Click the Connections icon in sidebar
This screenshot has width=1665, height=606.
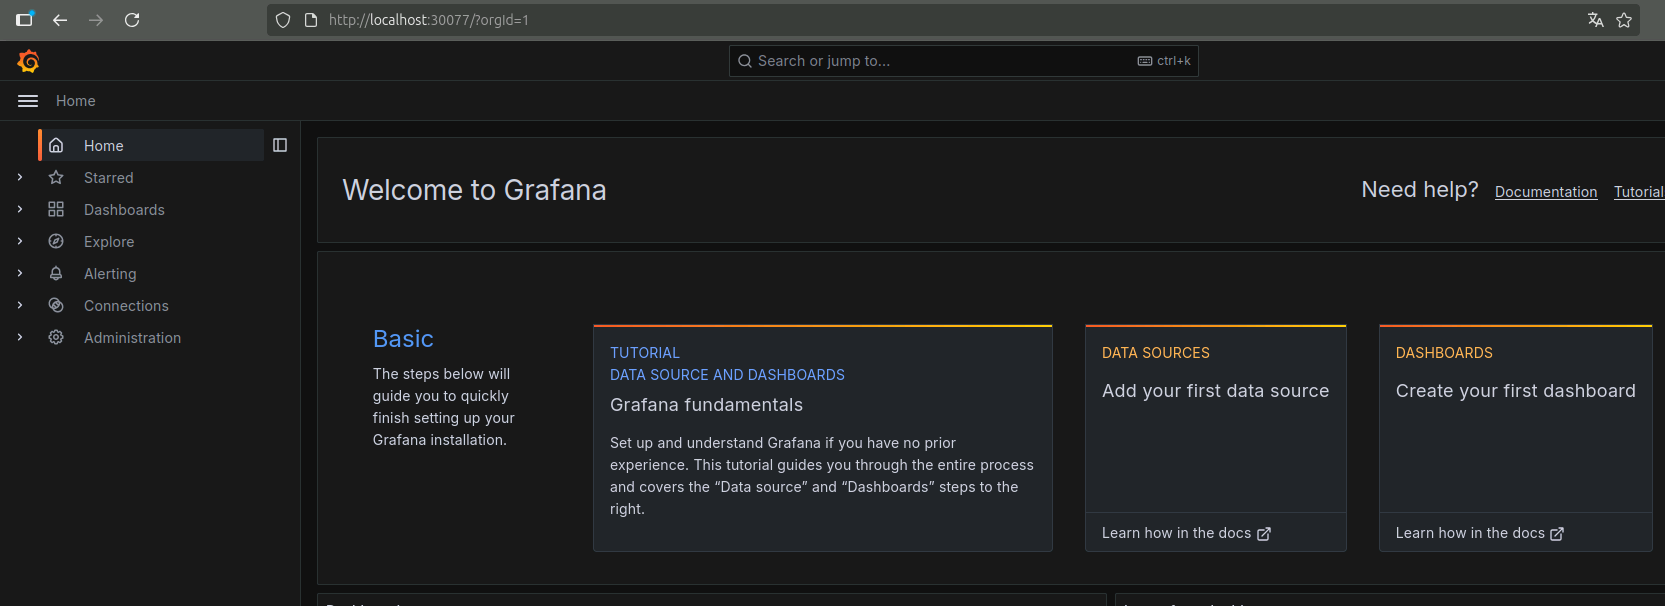[x=56, y=306]
